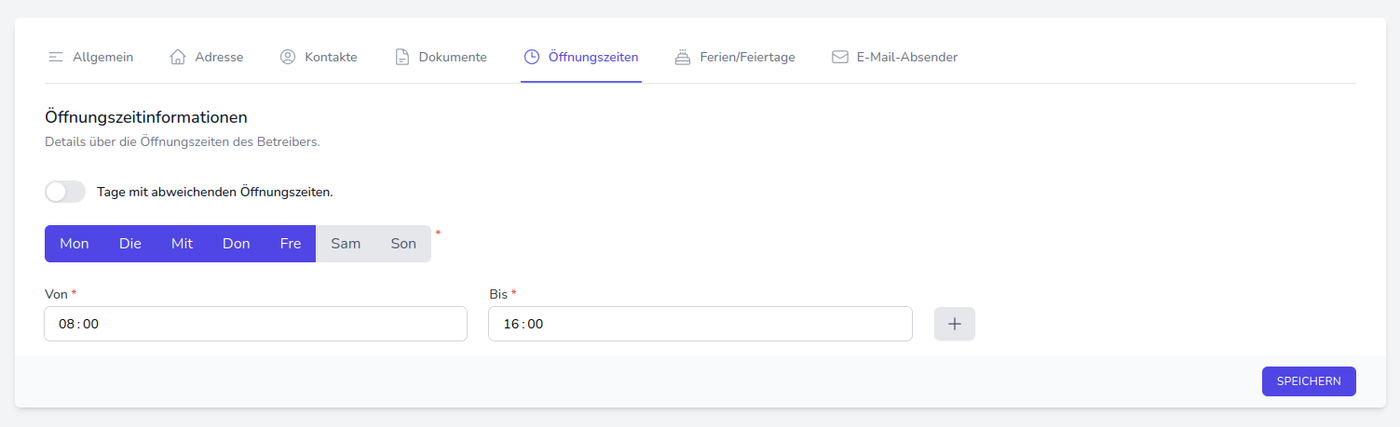Enable Tage mit abweichenden Öffnungszeiten switch
The width and height of the screenshot is (1400, 427).
click(65, 191)
